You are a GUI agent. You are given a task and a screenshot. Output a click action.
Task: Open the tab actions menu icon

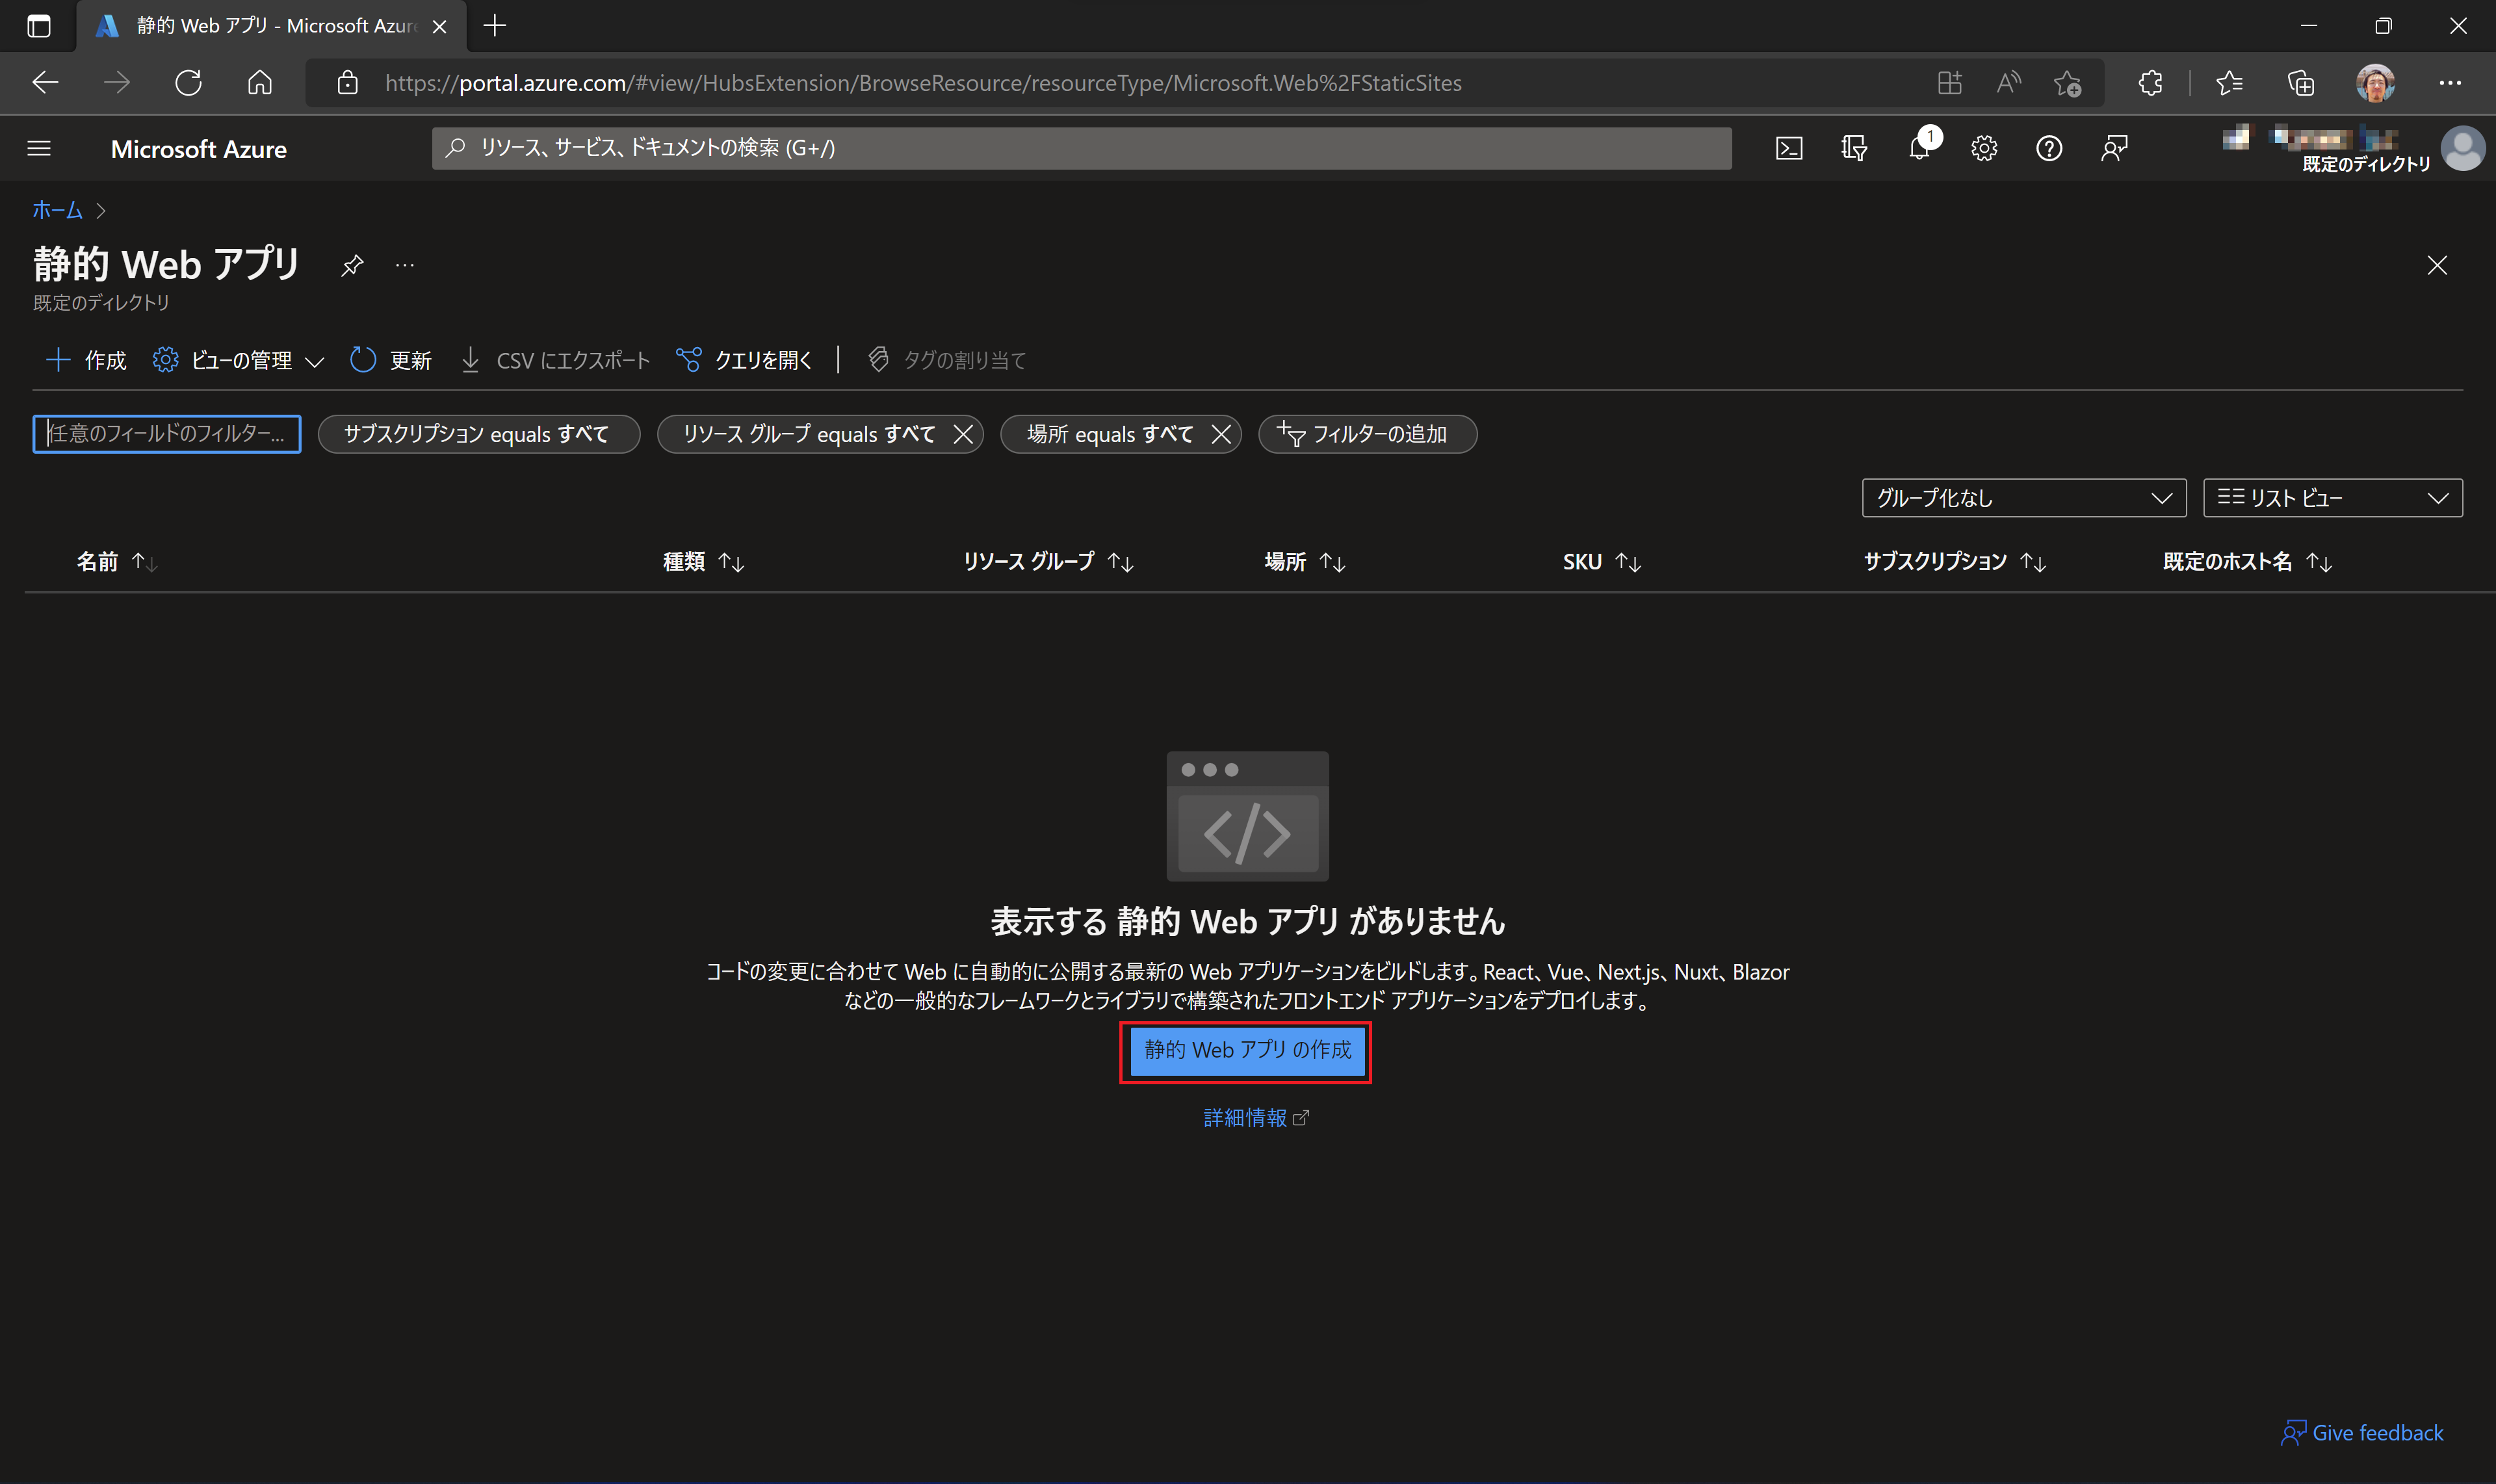pyautogui.click(x=39, y=26)
